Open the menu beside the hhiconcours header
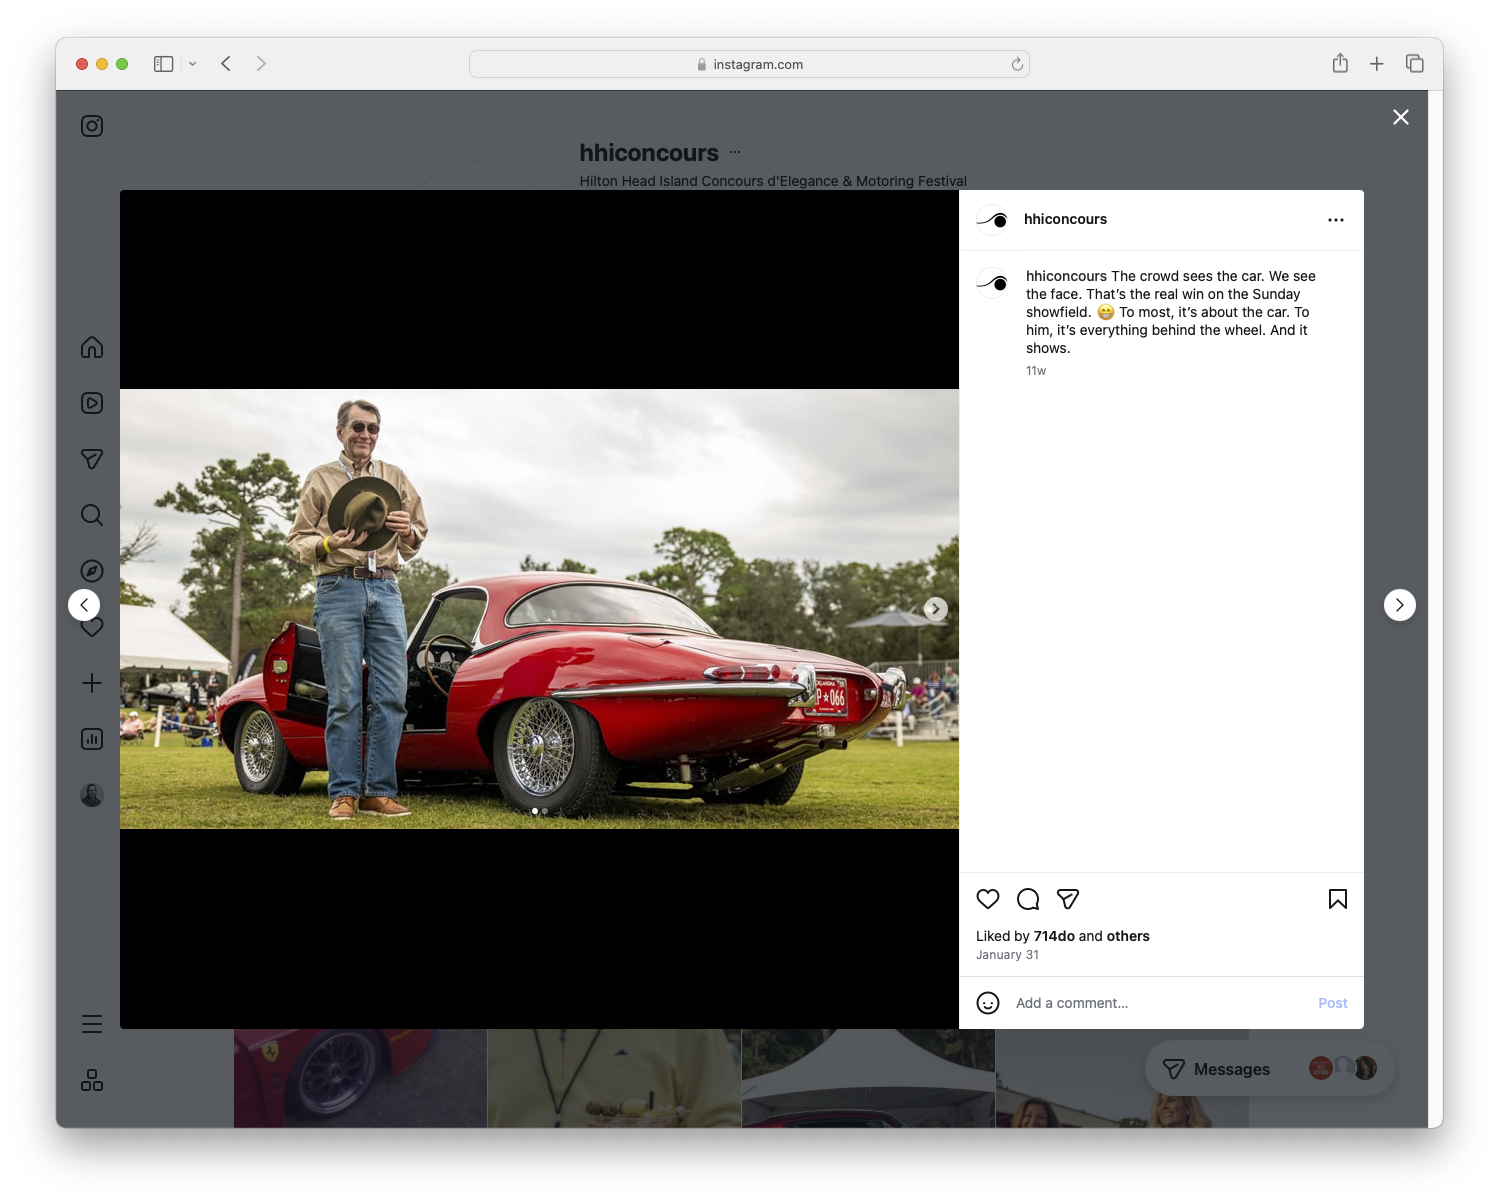Screen dimensions: 1499x1202 [735, 152]
